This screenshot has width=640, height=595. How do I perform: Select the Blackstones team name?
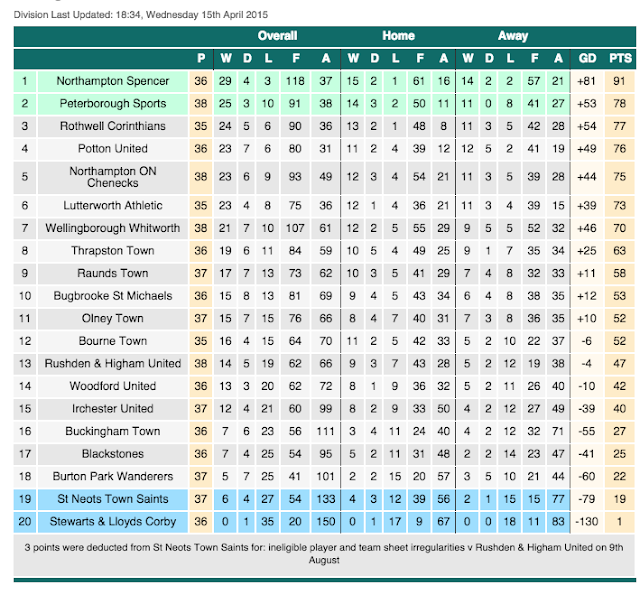click(113, 454)
